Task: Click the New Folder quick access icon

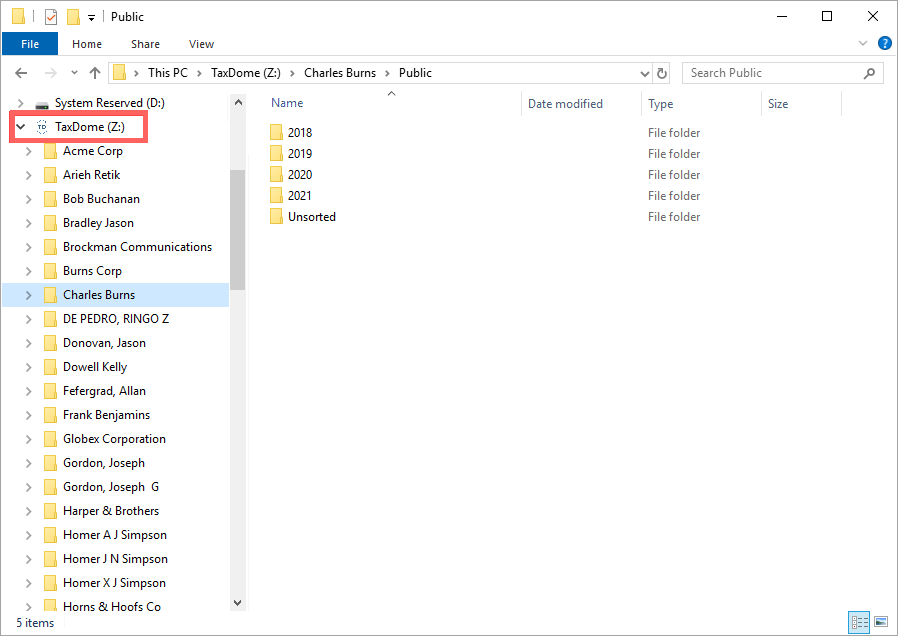Action: [73, 16]
